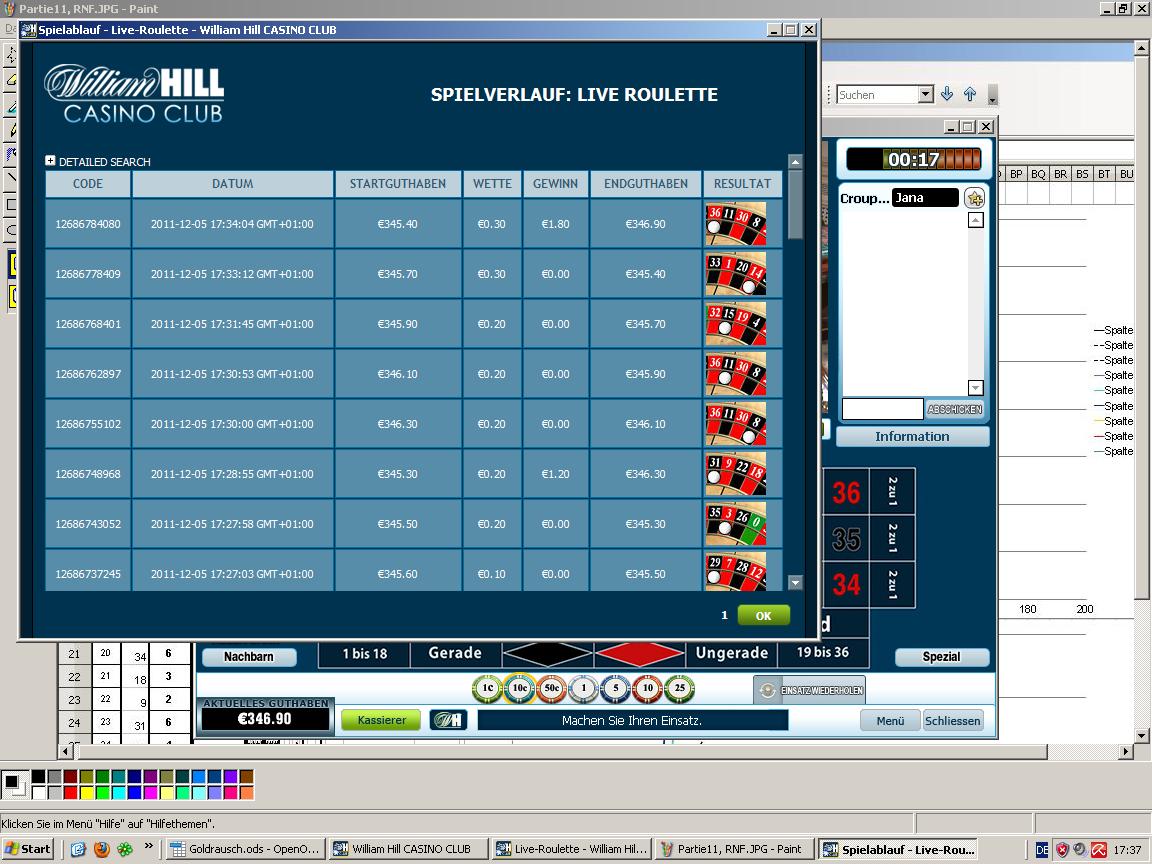
Task: Select the 1 euro betting chip
Action: click(583, 688)
